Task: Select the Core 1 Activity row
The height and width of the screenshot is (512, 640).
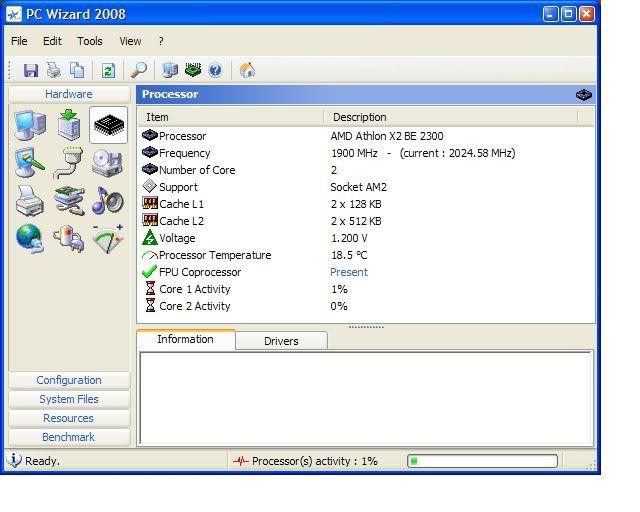Action: [x=366, y=289]
